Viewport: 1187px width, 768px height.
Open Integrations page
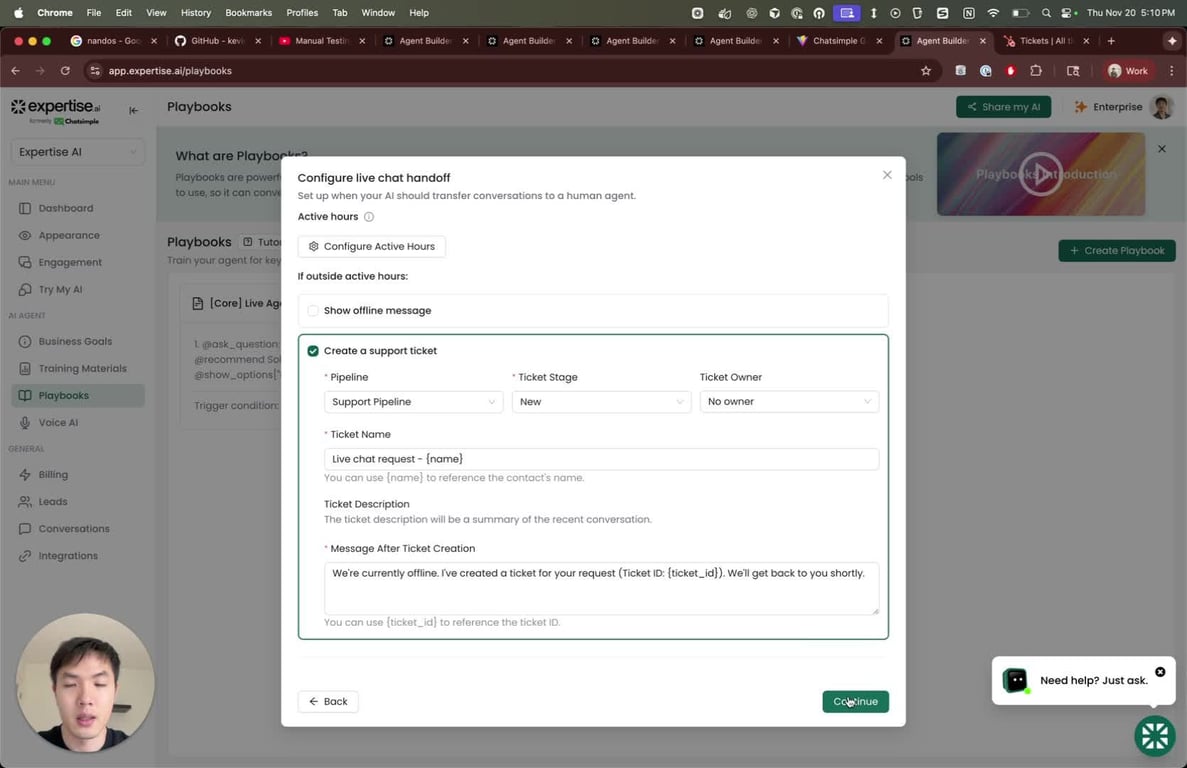tap(67, 555)
